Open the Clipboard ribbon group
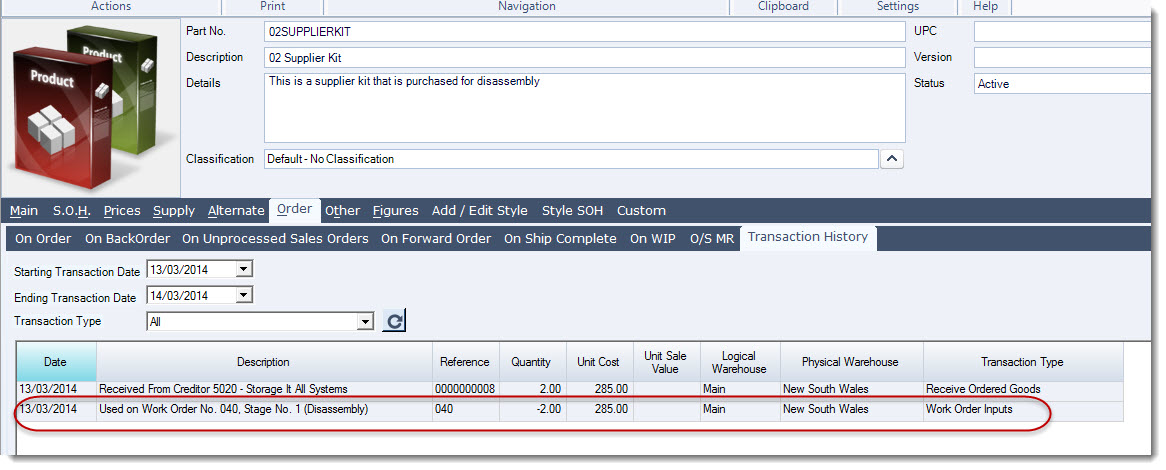The image size is (1166, 470). pyautogui.click(x=783, y=7)
